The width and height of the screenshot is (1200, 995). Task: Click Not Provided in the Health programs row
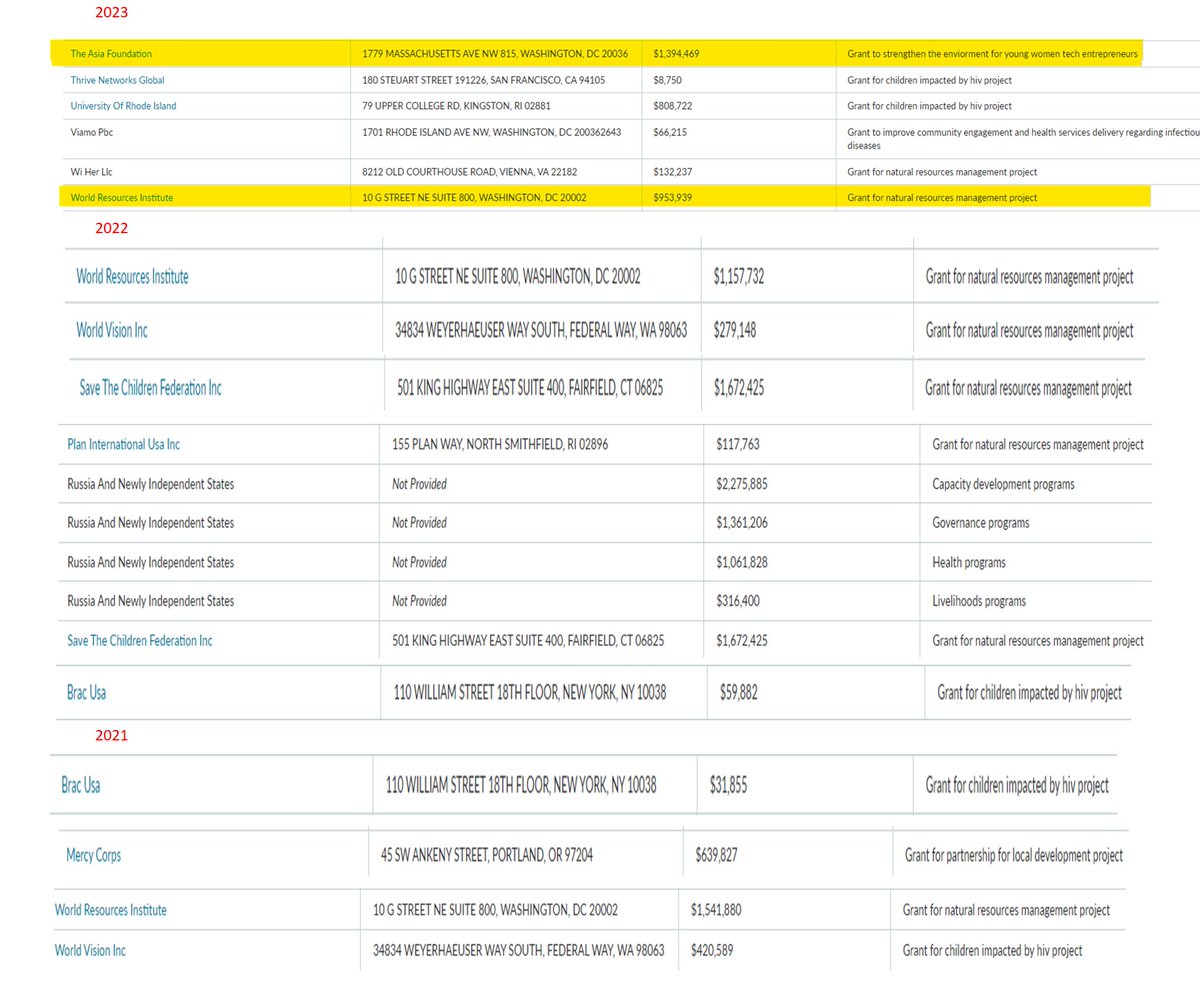419,562
